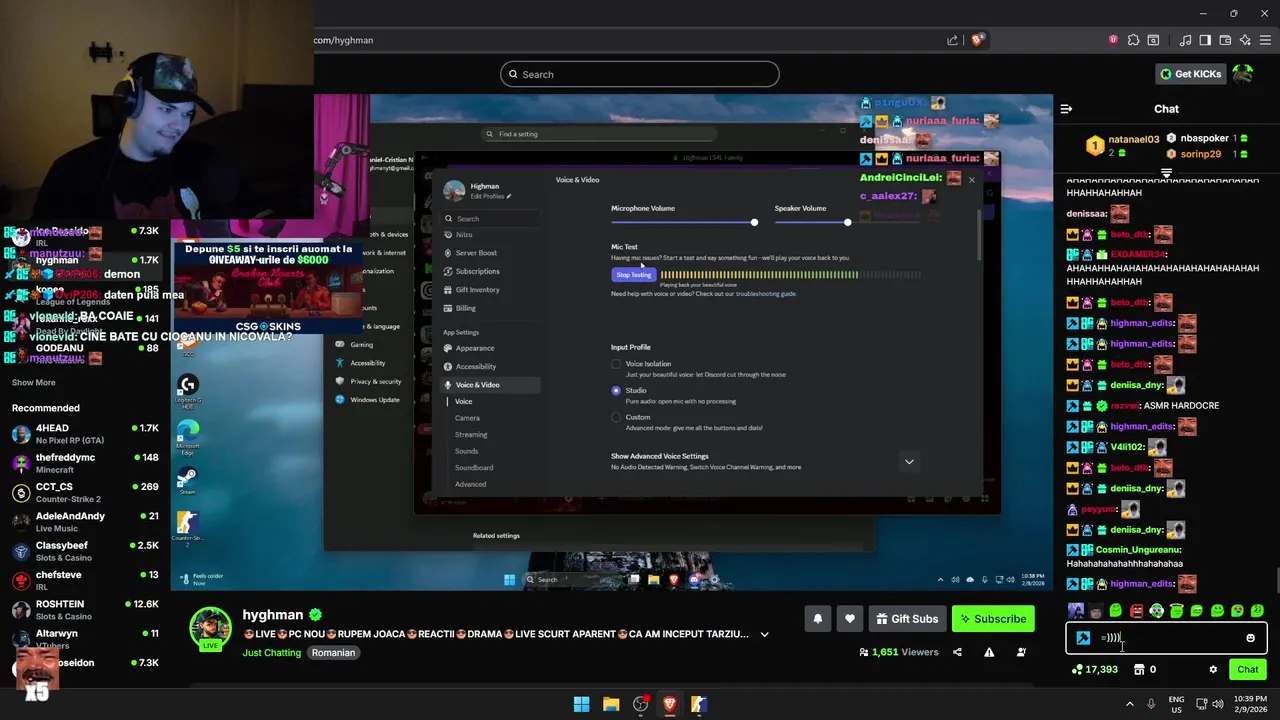The height and width of the screenshot is (720, 1280).
Task: Click the pink U extension icon
Action: tap(1113, 40)
